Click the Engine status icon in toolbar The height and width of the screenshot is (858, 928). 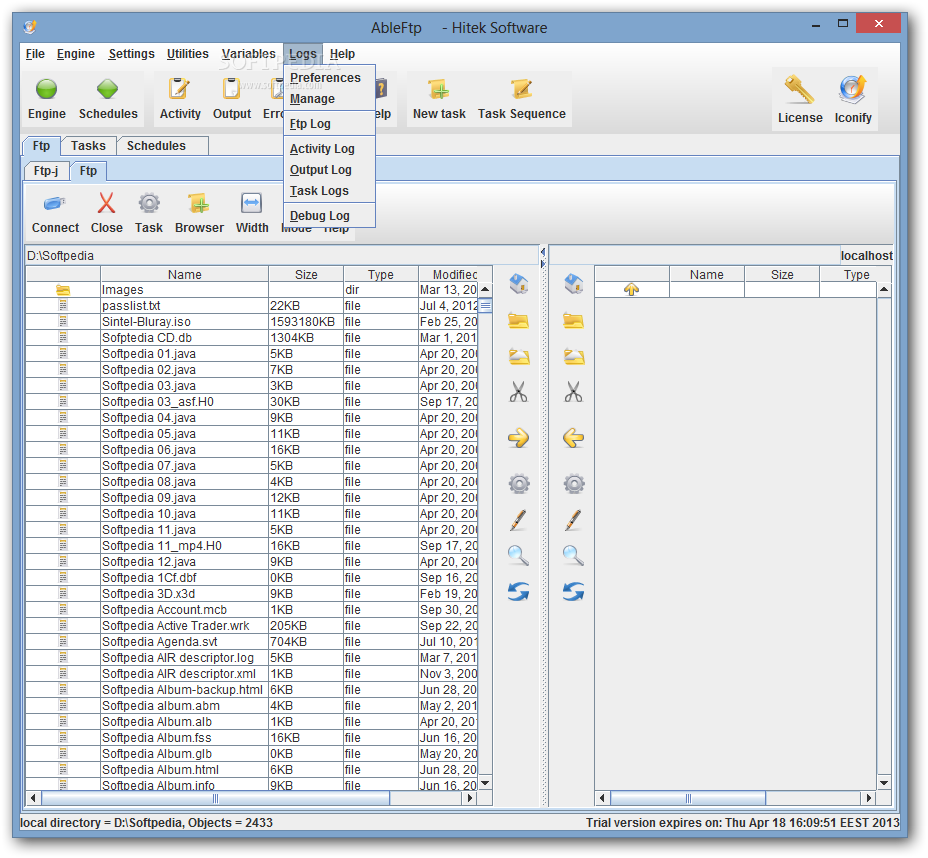coord(47,89)
